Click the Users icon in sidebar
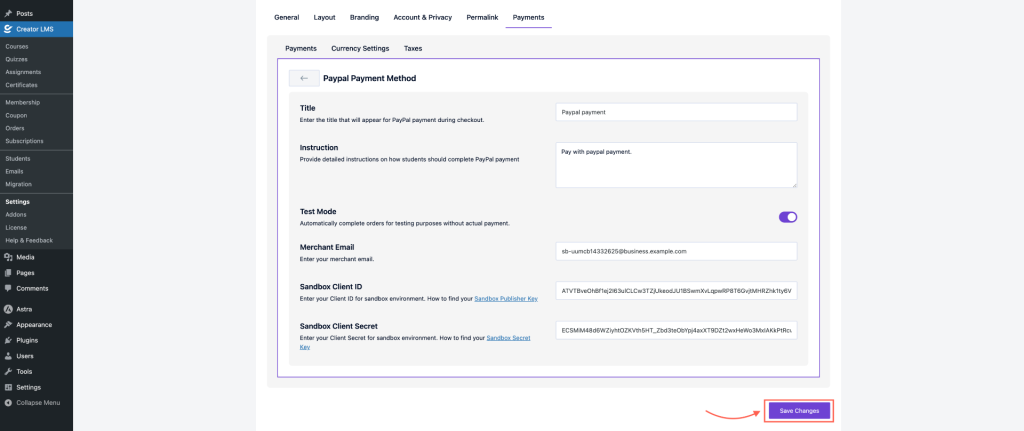Image resolution: width=1024 pixels, height=431 pixels. [9, 356]
